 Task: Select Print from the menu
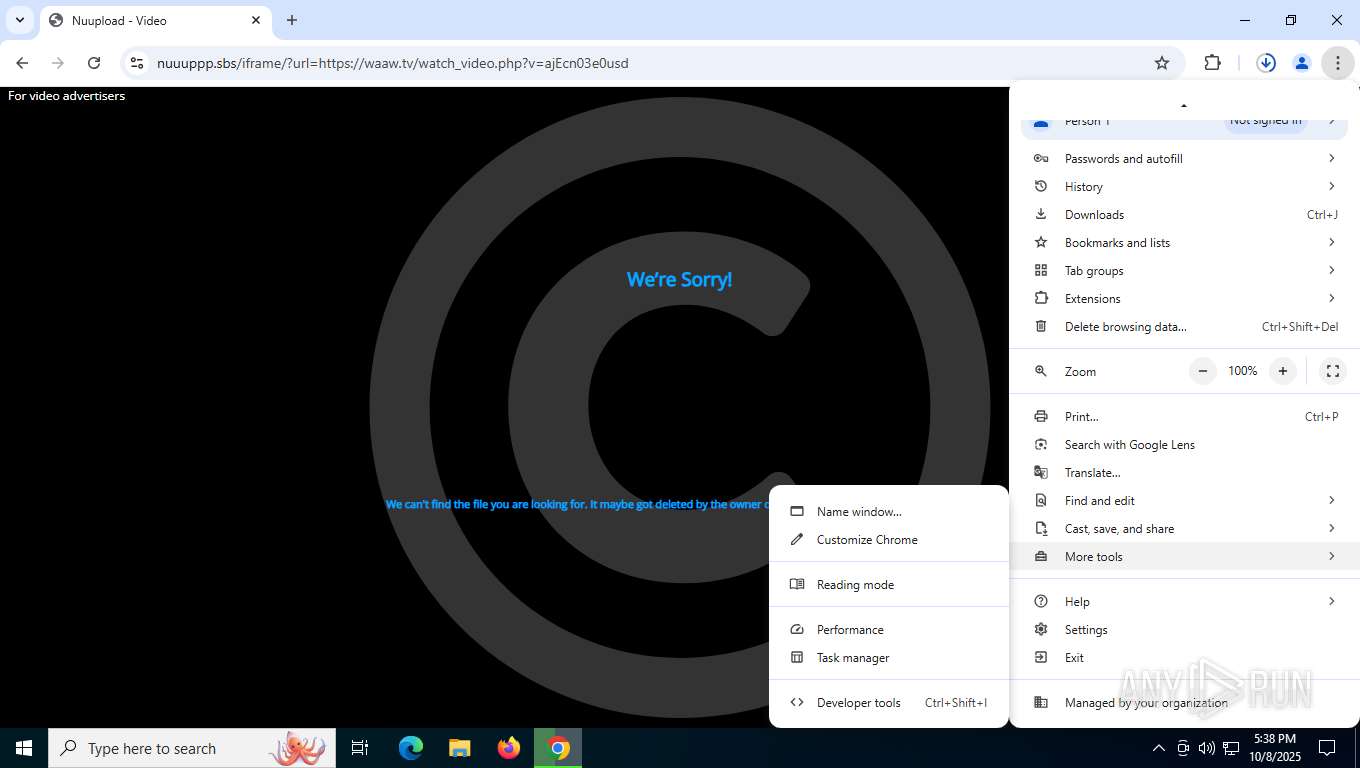[x=1185, y=417]
